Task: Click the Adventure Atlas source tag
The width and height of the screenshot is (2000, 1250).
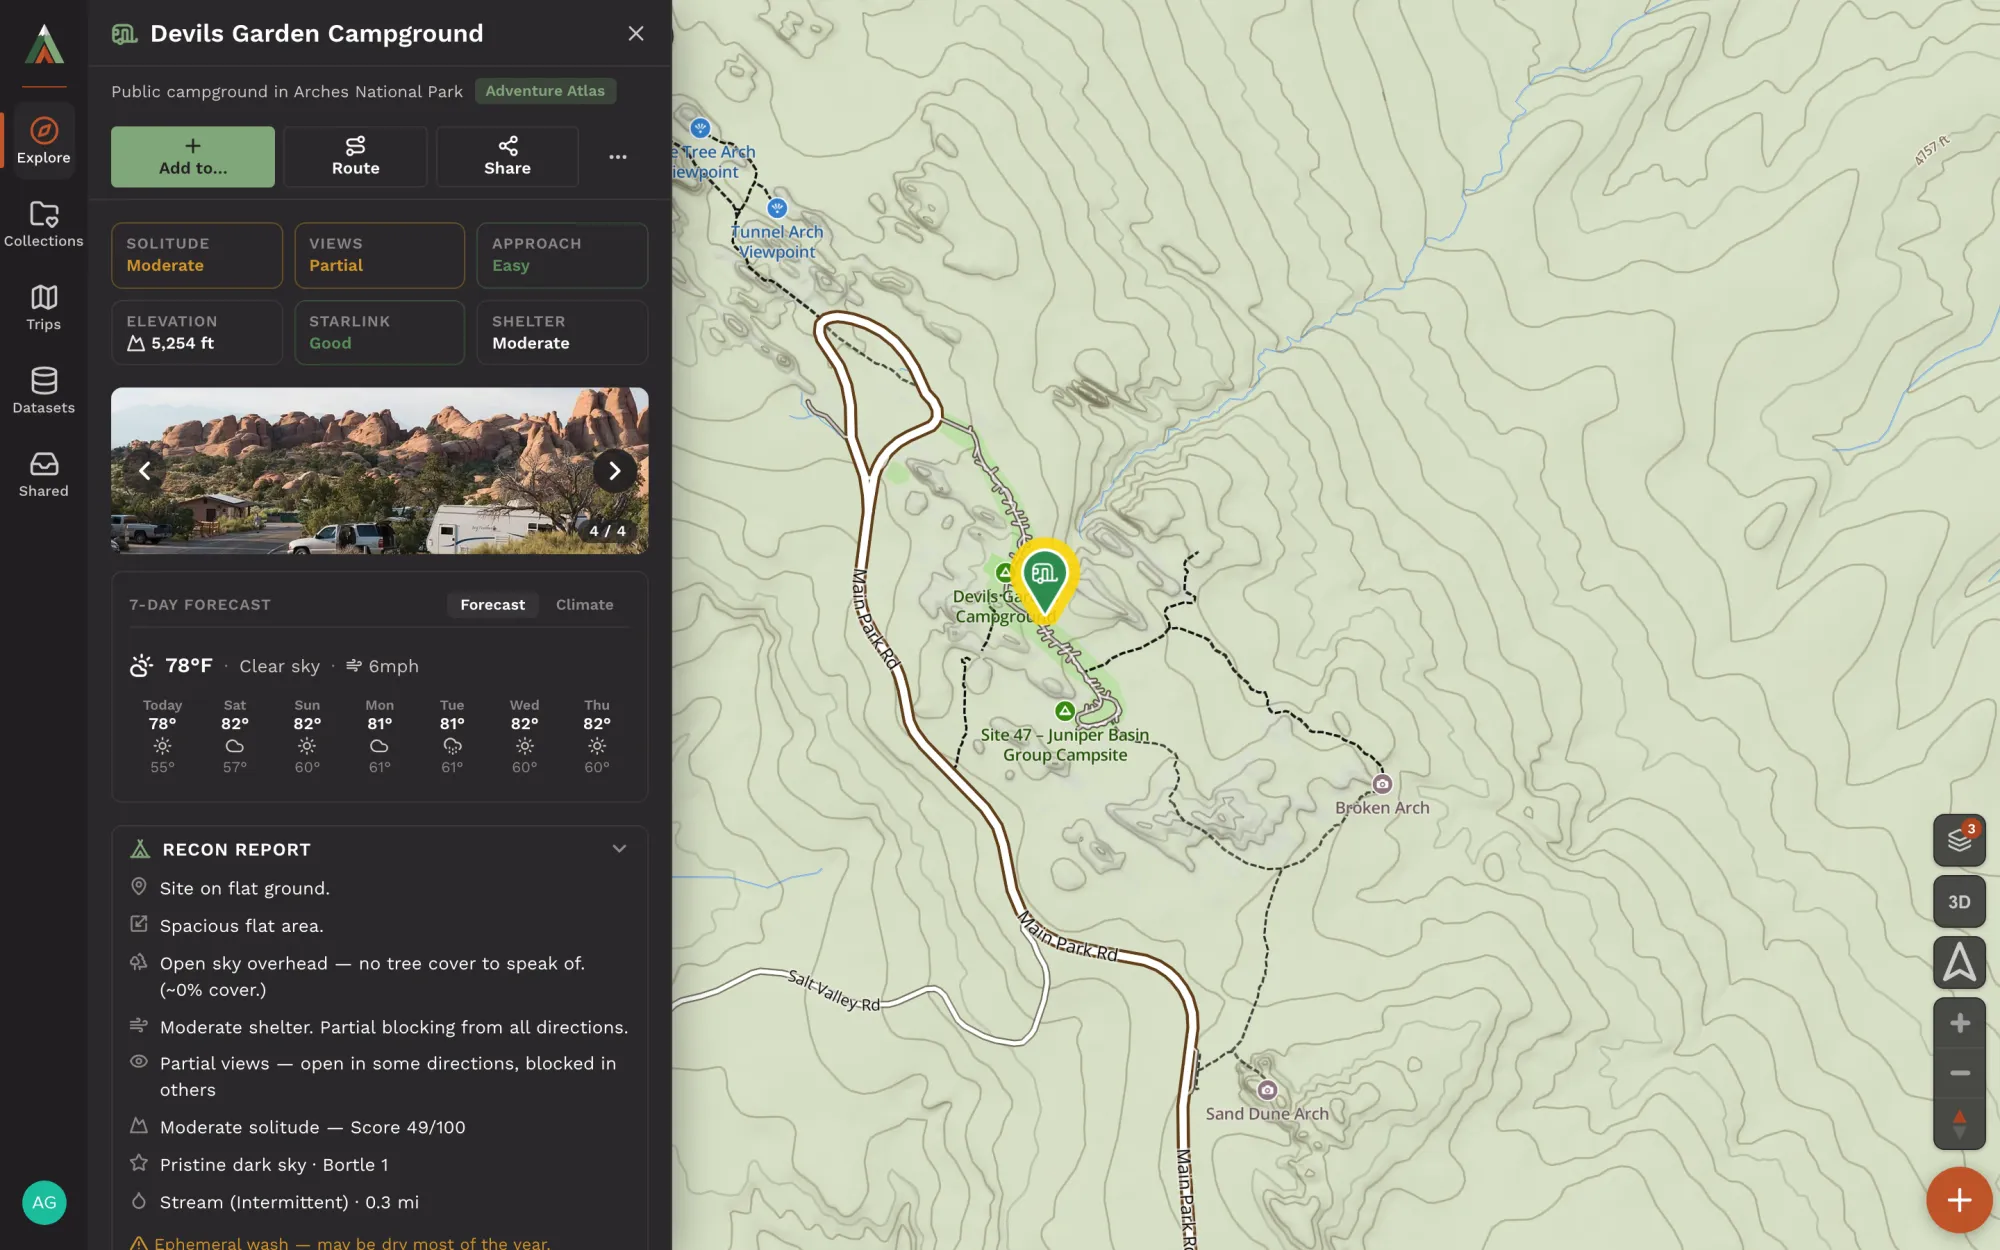Action: click(545, 91)
